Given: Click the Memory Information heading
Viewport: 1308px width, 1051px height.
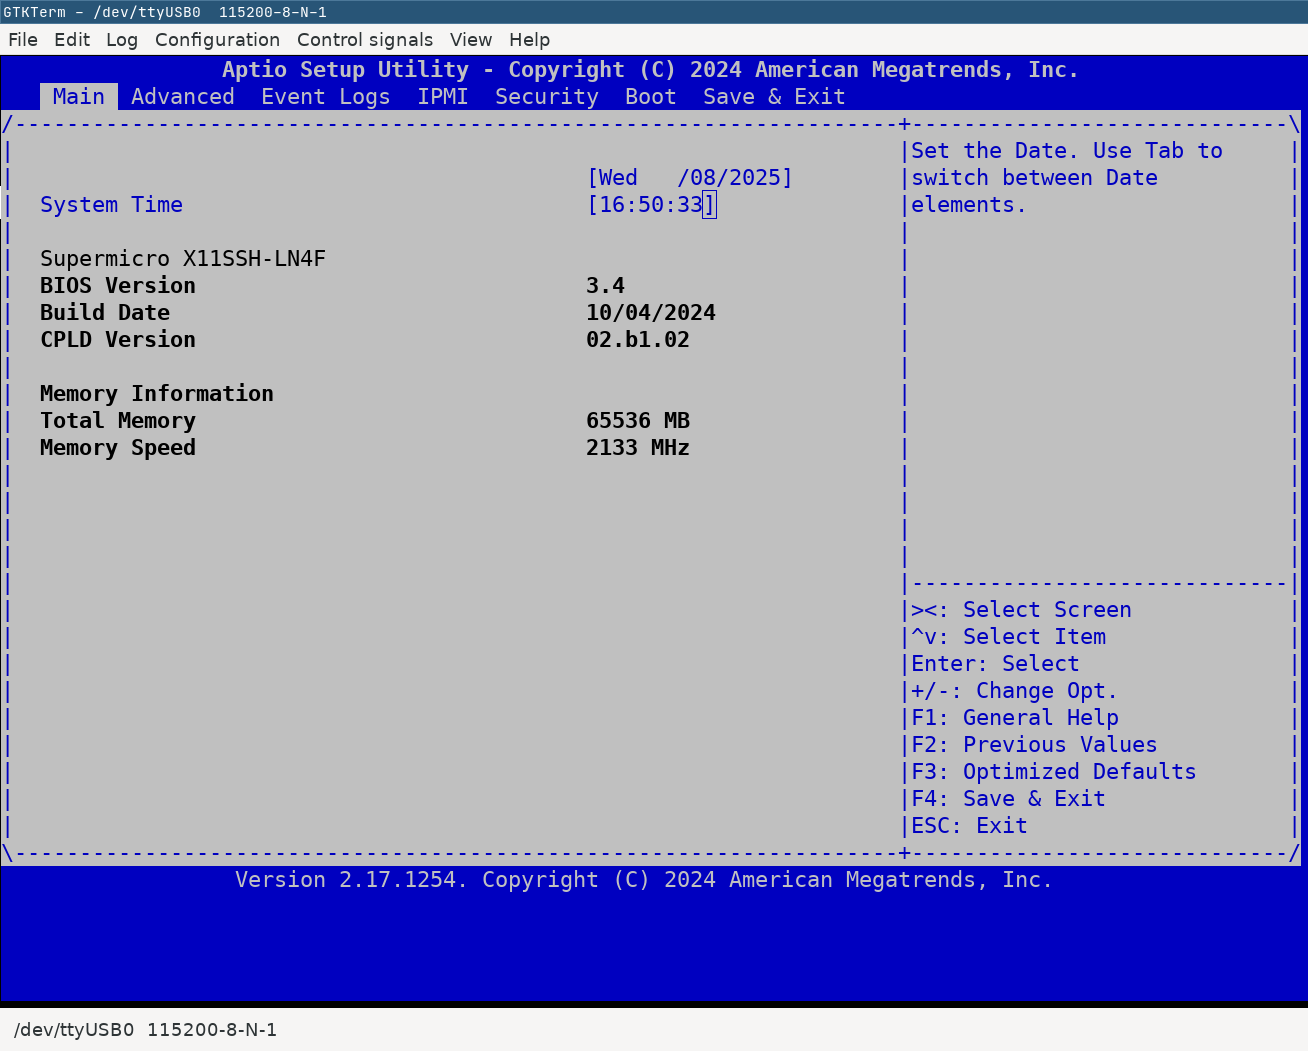Looking at the screenshot, I should [x=157, y=394].
